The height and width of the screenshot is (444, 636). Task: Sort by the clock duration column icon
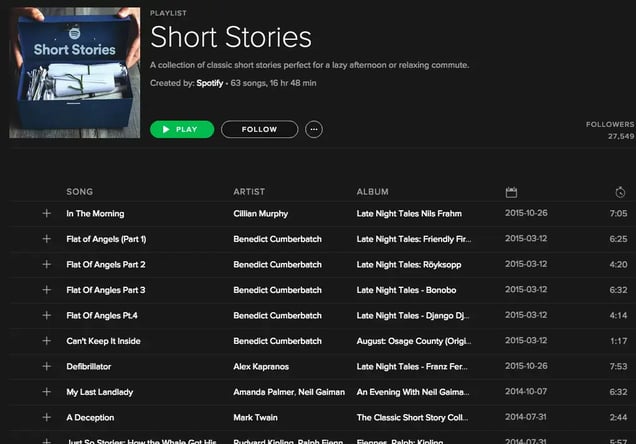pos(620,192)
